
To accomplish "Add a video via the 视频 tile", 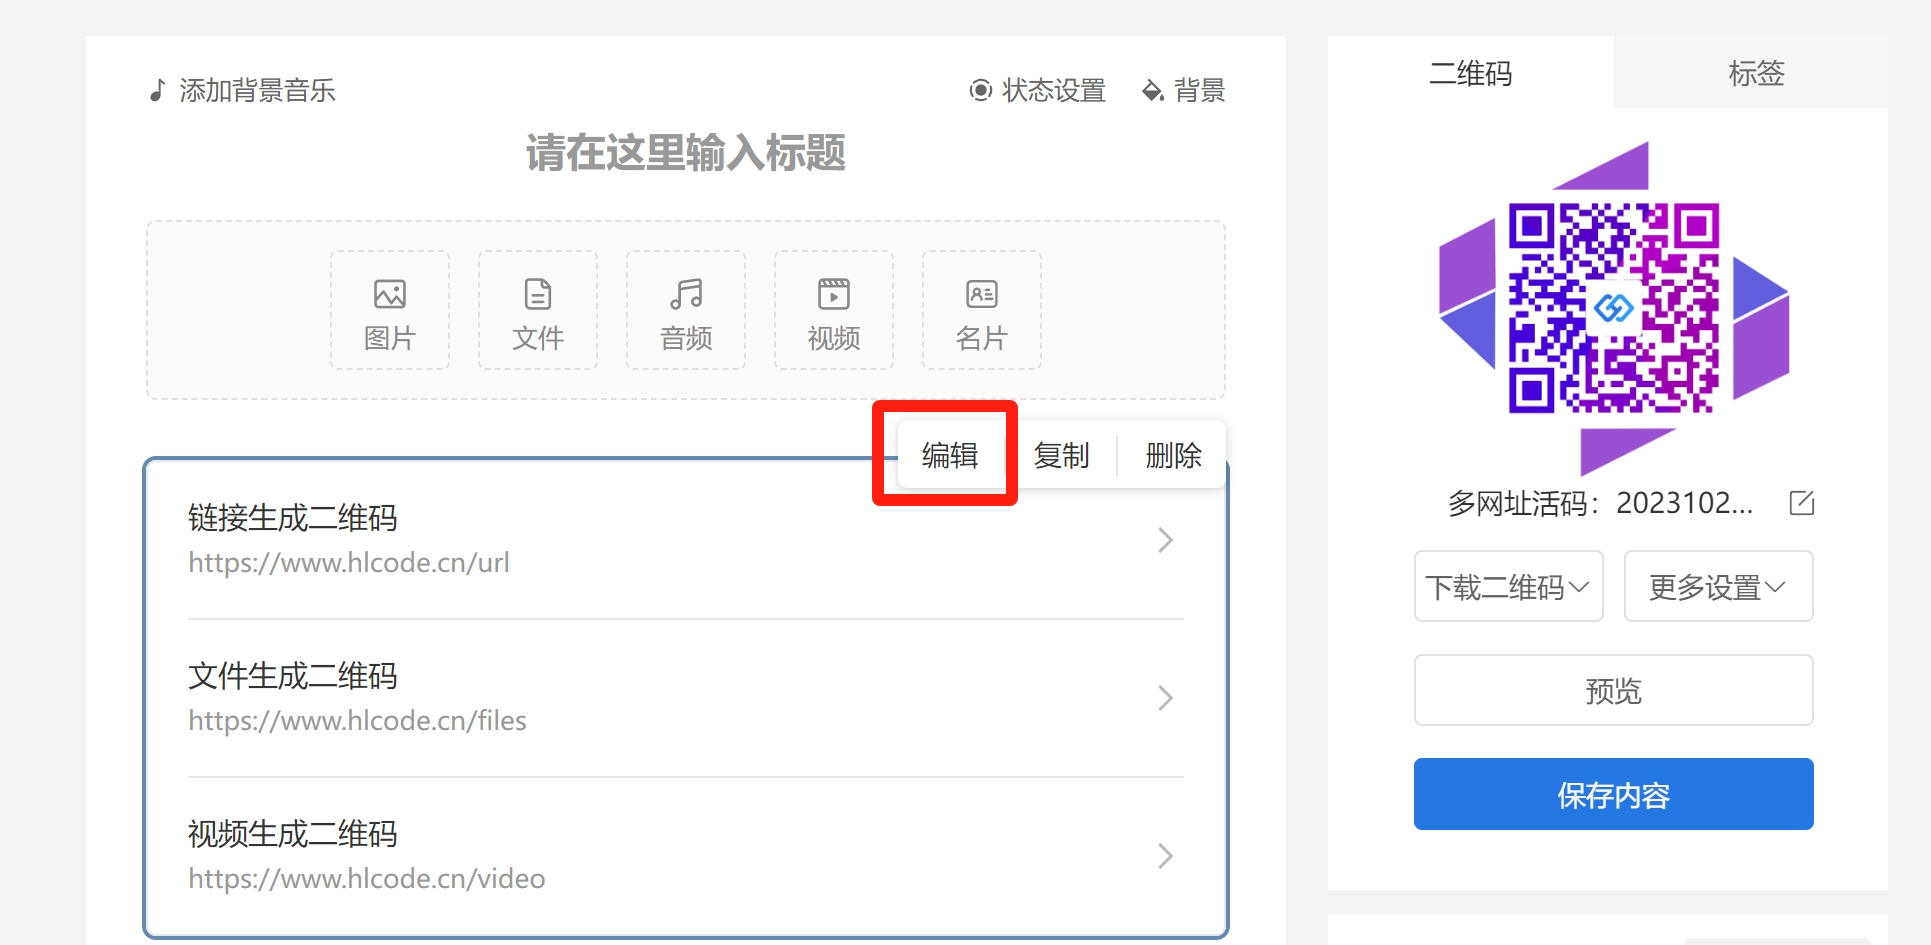I will click(x=834, y=310).
